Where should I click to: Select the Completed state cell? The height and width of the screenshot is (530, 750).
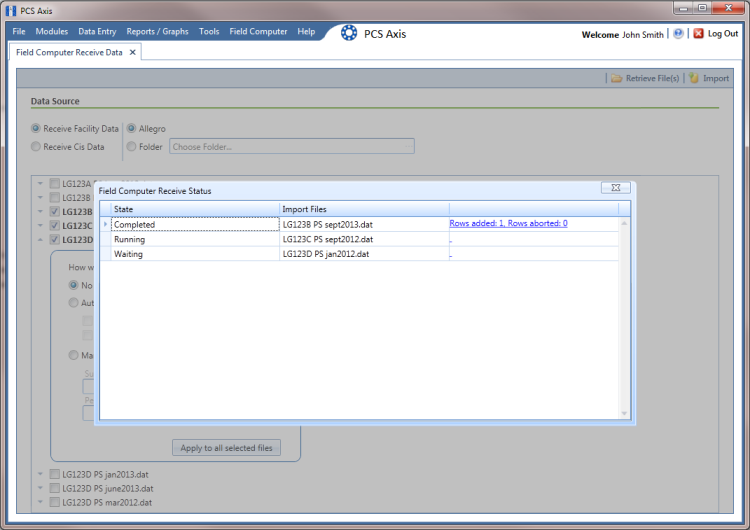pyautogui.click(x=195, y=224)
